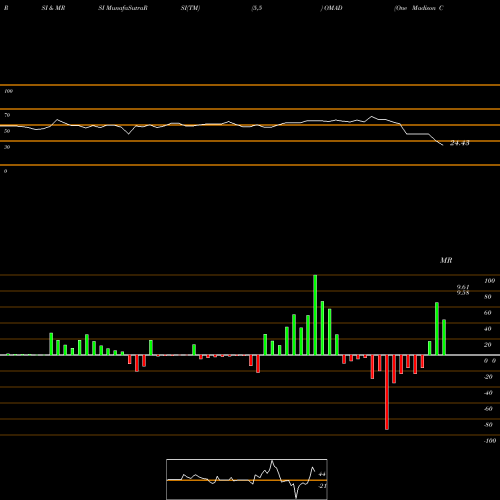
Task: Click the 60 label on MR axis
Action: [488, 313]
